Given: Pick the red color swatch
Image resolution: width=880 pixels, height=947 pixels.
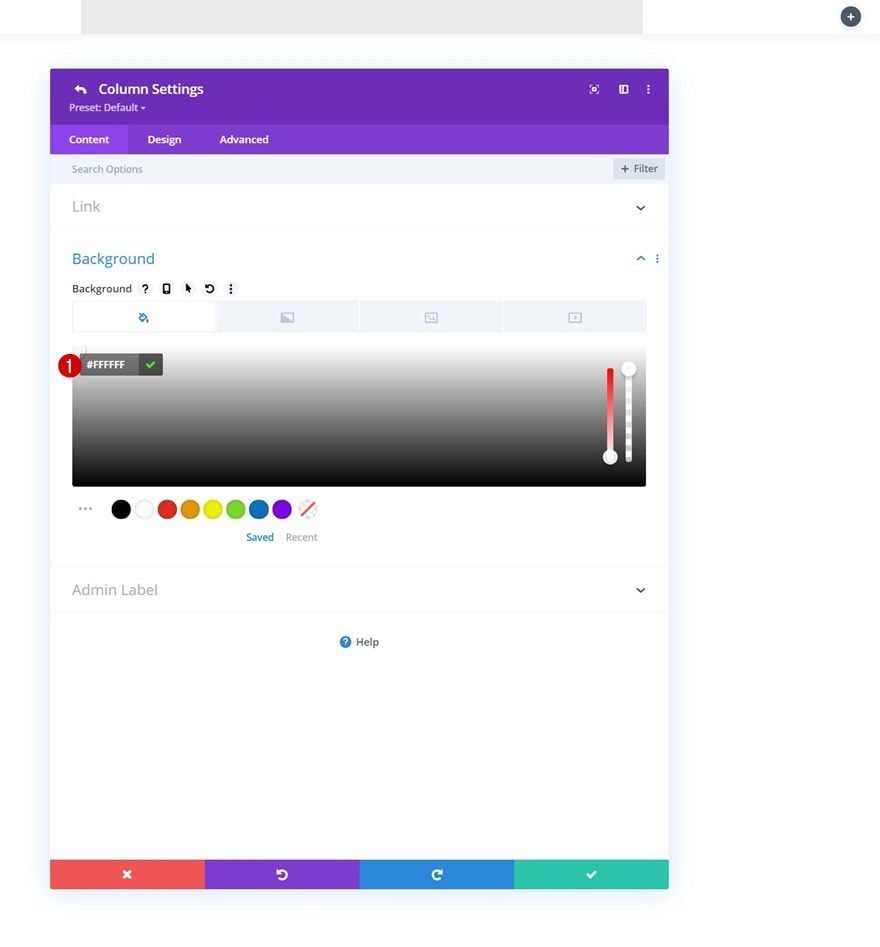Looking at the screenshot, I should 167,509.
